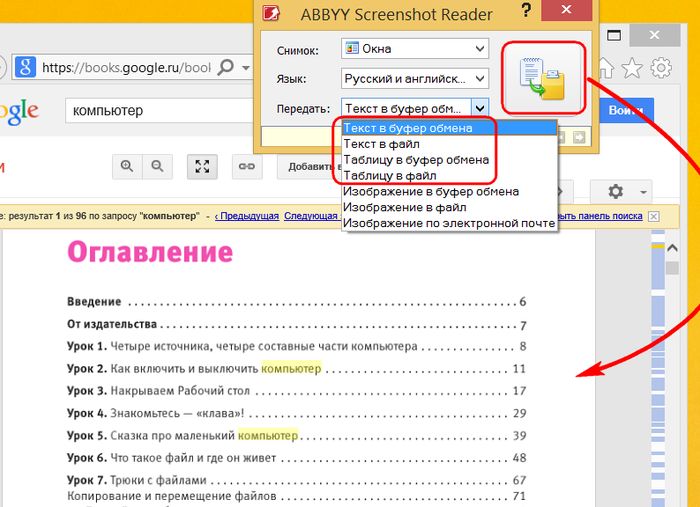Viewport: 700px width, 507px height.
Task: Click the zoom in magnifier icon
Action: [x=127, y=166]
